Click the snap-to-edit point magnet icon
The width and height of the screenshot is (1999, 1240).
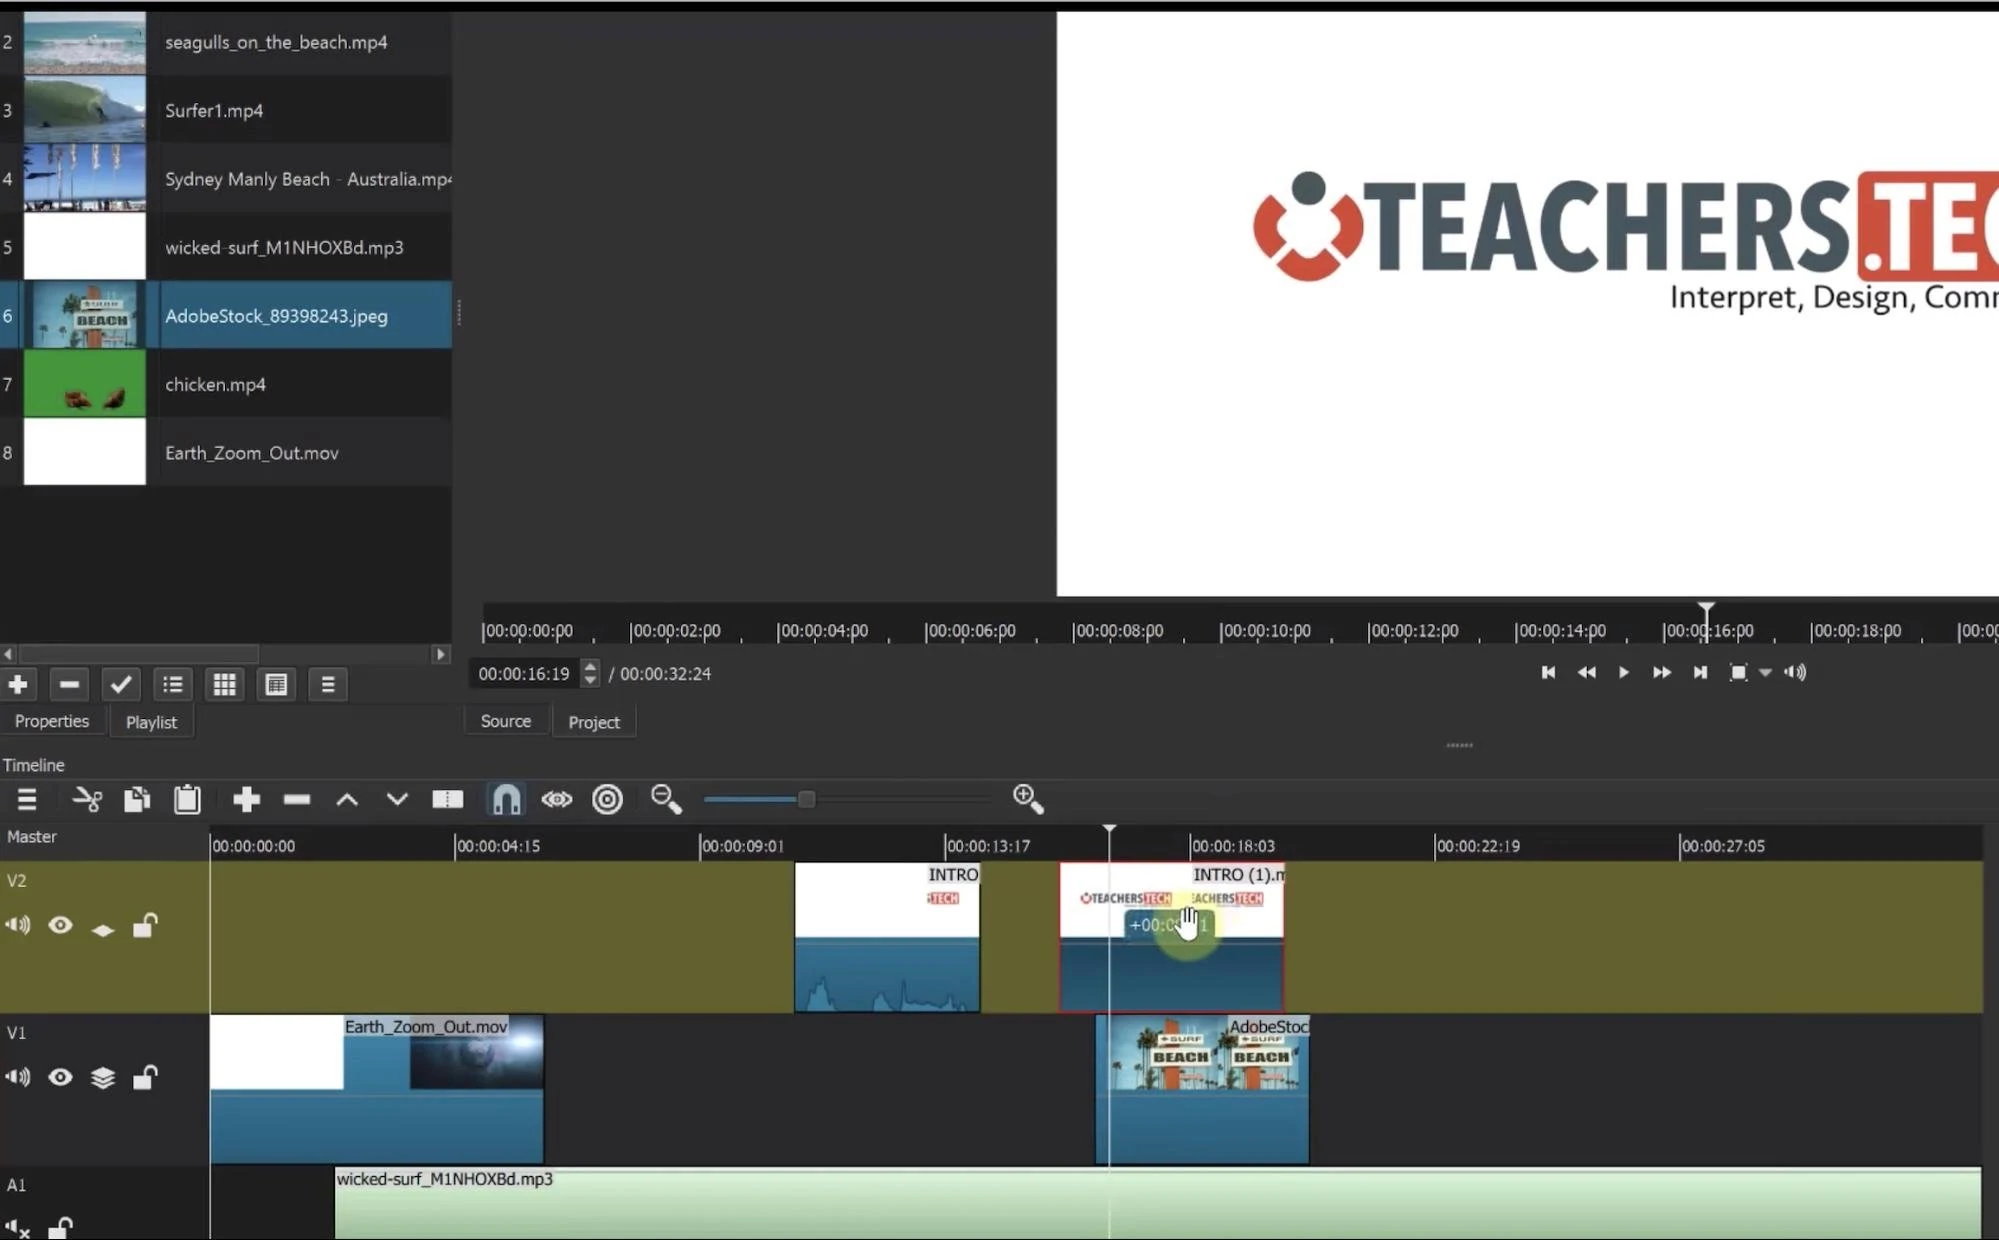click(x=505, y=799)
